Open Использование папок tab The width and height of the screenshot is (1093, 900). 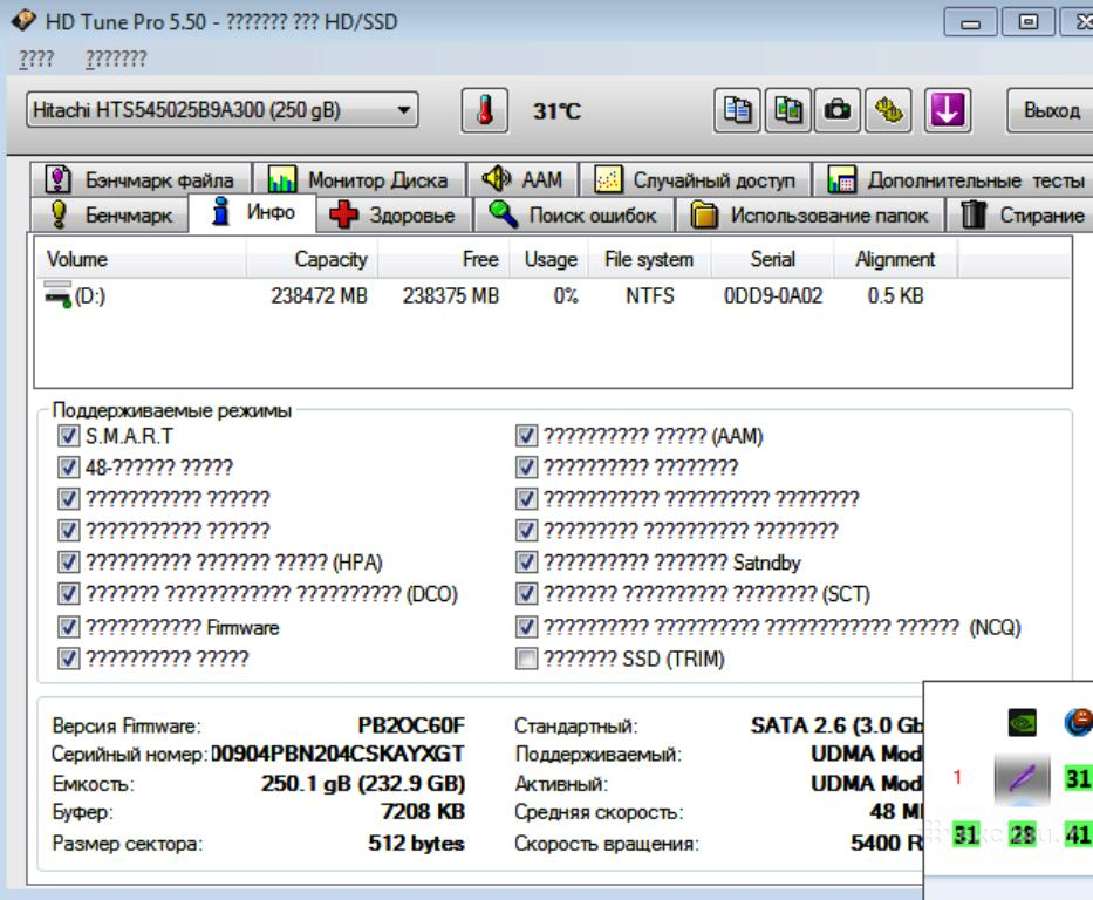[x=809, y=215]
